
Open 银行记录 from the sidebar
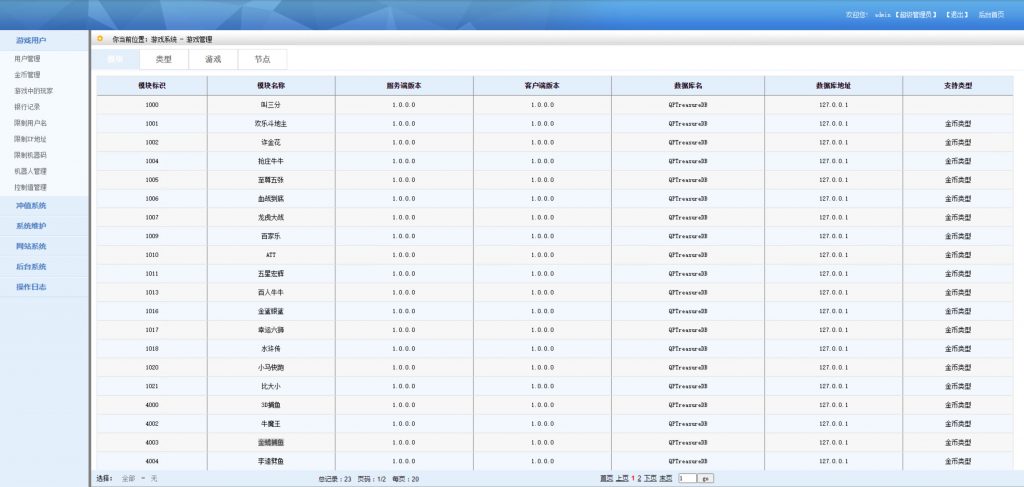point(27,107)
